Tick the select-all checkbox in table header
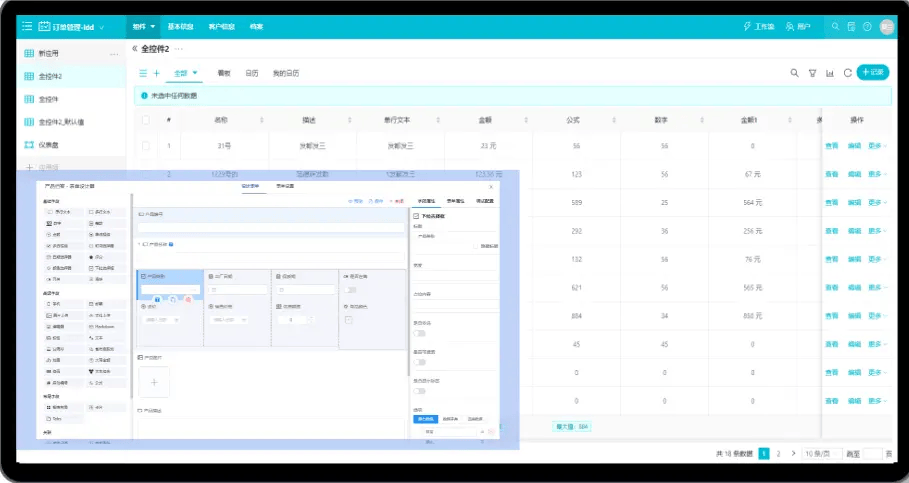Image resolution: width=909 pixels, height=483 pixels. click(x=146, y=120)
